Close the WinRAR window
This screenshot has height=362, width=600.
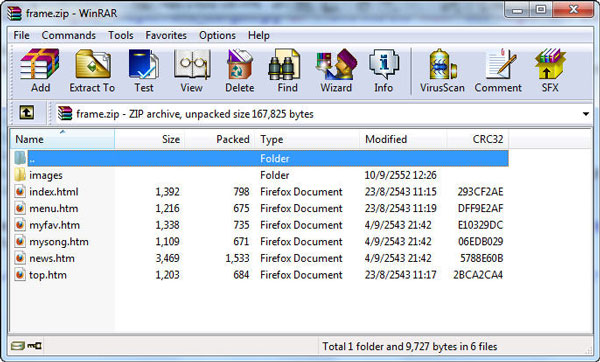(573, 10)
